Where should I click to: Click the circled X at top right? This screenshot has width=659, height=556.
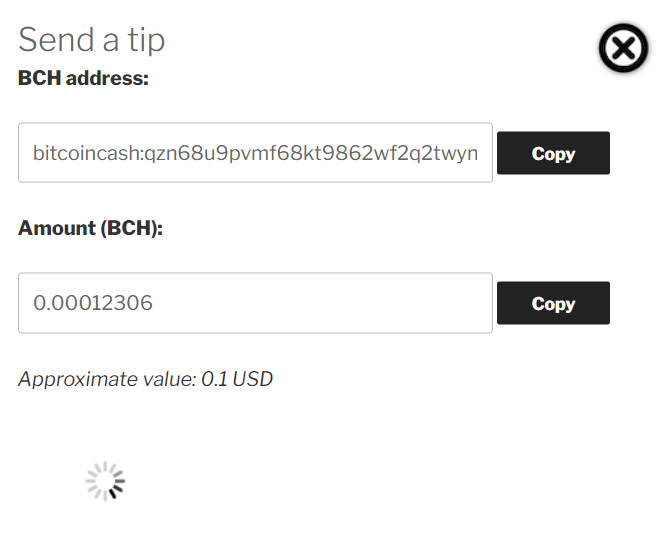point(623,47)
